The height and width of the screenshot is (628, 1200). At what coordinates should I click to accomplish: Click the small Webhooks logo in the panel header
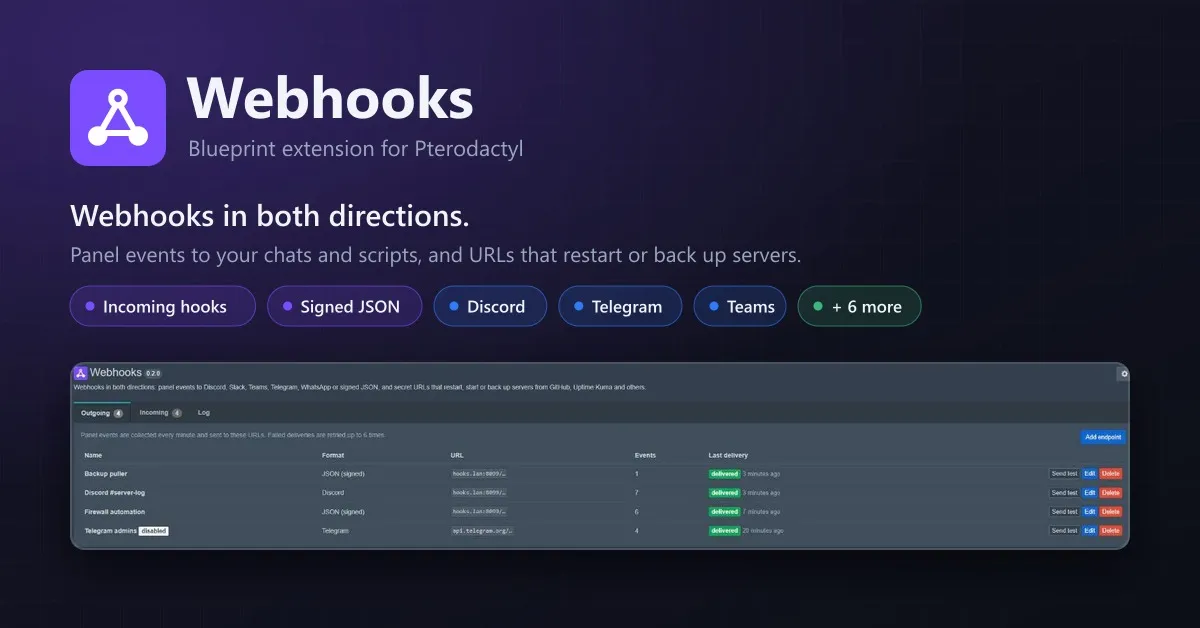click(81, 373)
